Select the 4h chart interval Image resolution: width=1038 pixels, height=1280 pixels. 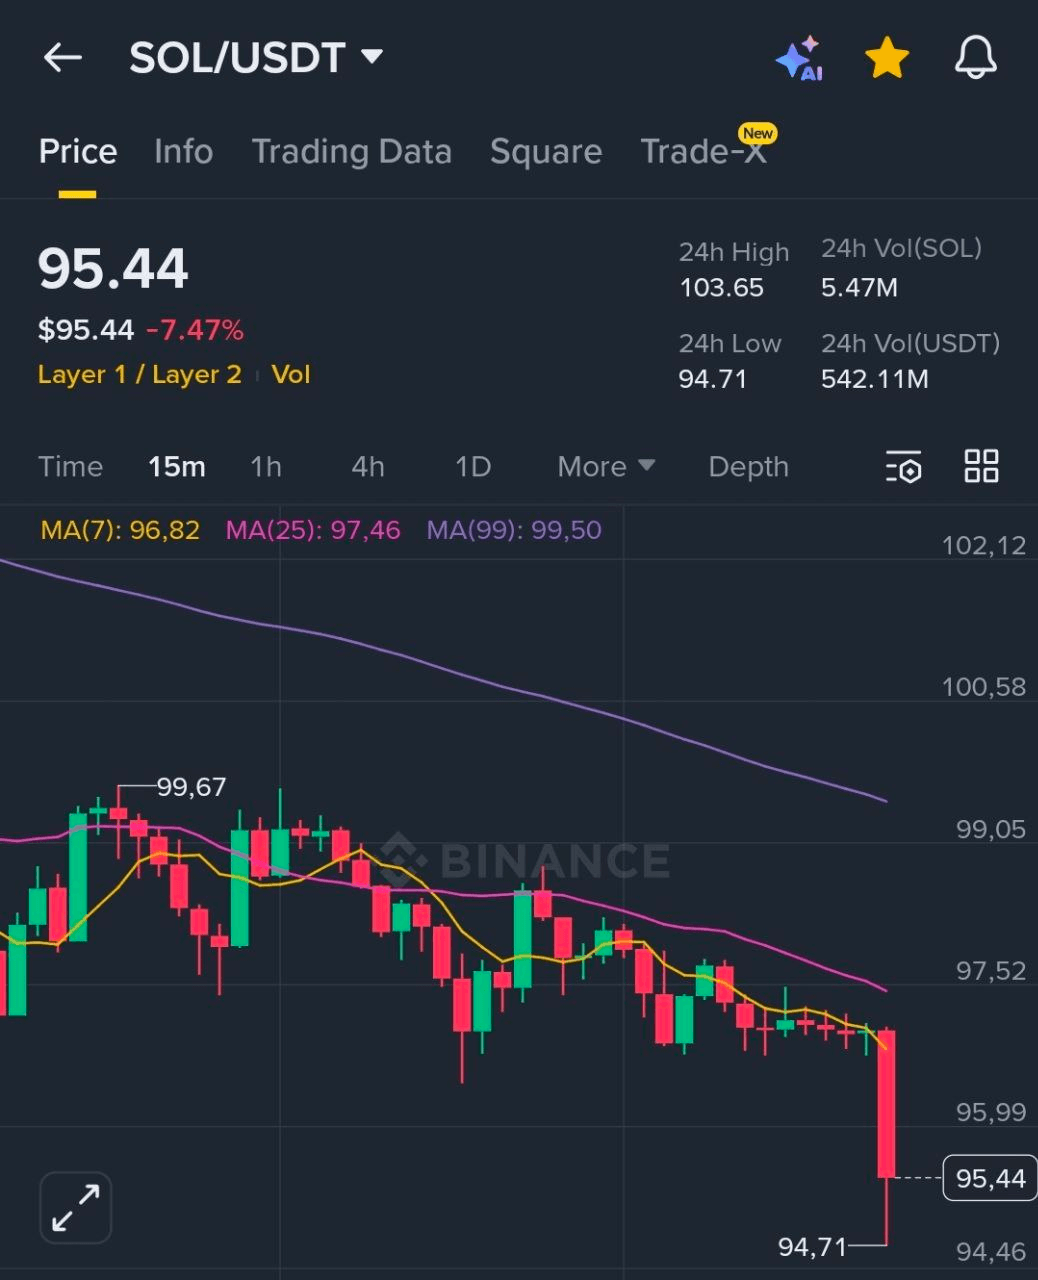point(368,466)
